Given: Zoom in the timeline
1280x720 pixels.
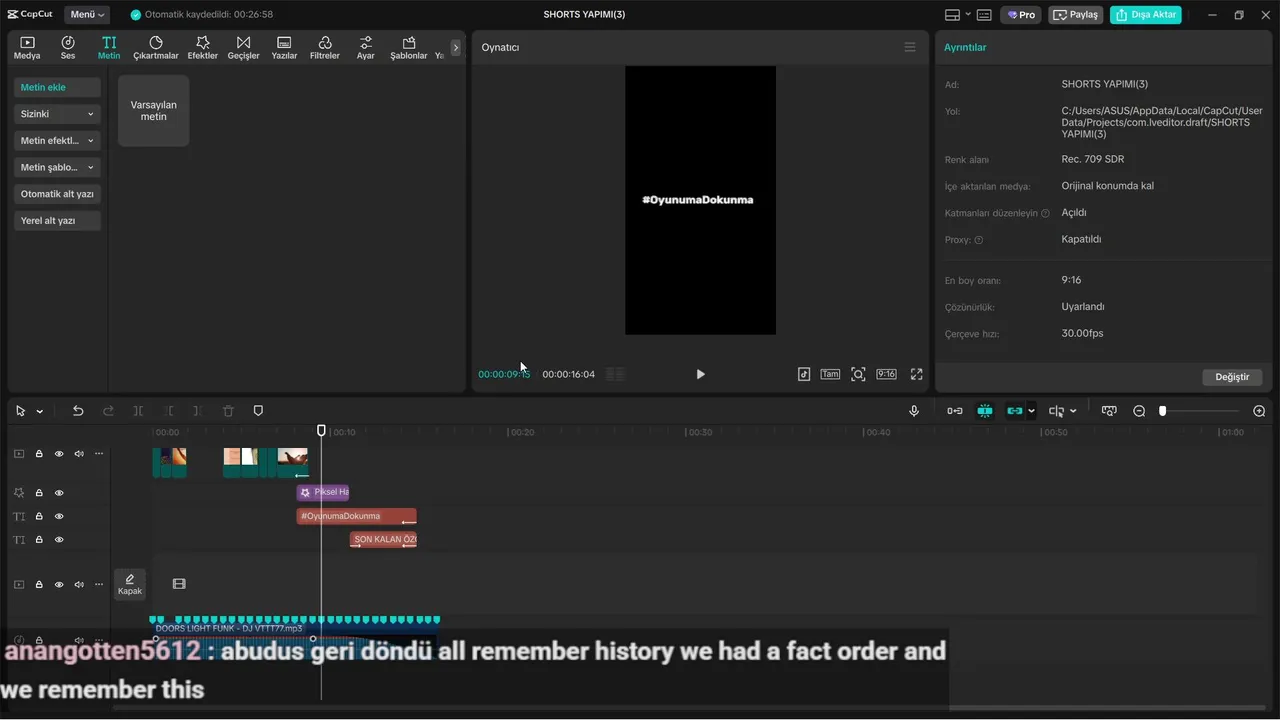Looking at the screenshot, I should [x=1259, y=411].
